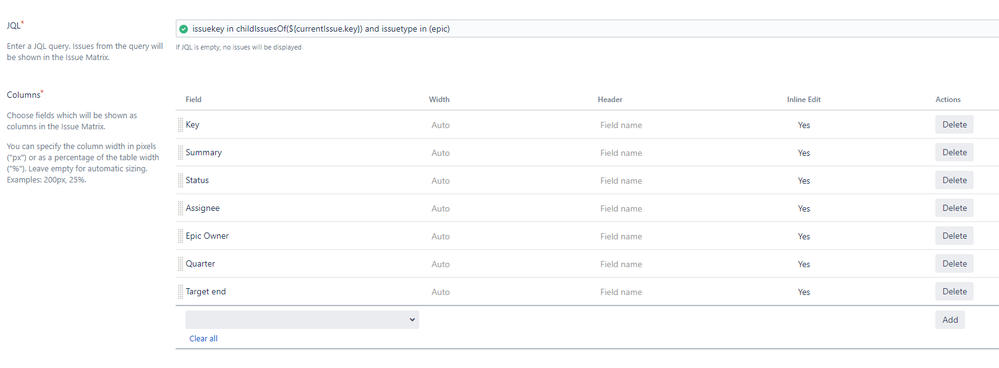Viewport: 999px width, 368px height.
Task: Select the drag handle for Status row
Action: pos(180,181)
